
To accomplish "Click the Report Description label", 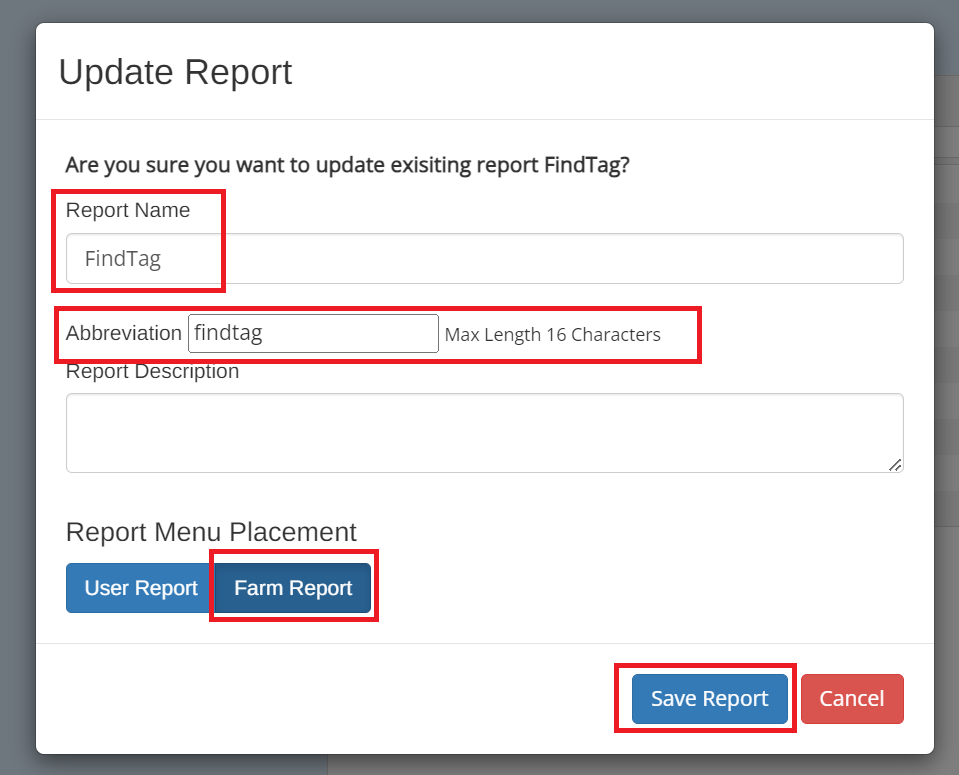I will [152, 371].
